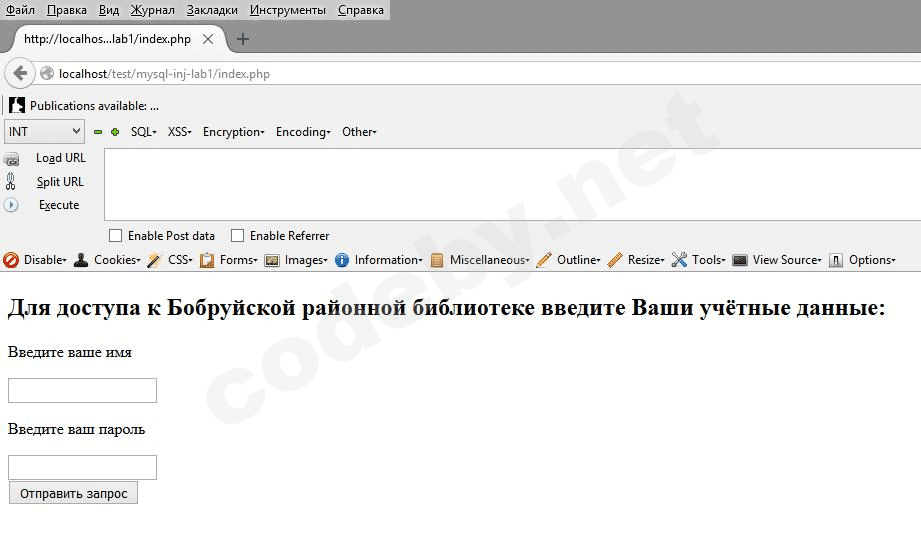
Task: Enable Post data checkbox
Action: coord(115,235)
